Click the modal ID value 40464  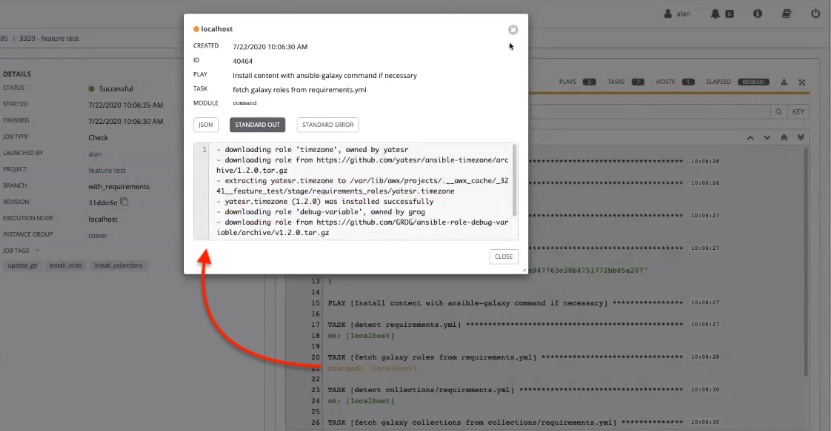[x=242, y=61]
